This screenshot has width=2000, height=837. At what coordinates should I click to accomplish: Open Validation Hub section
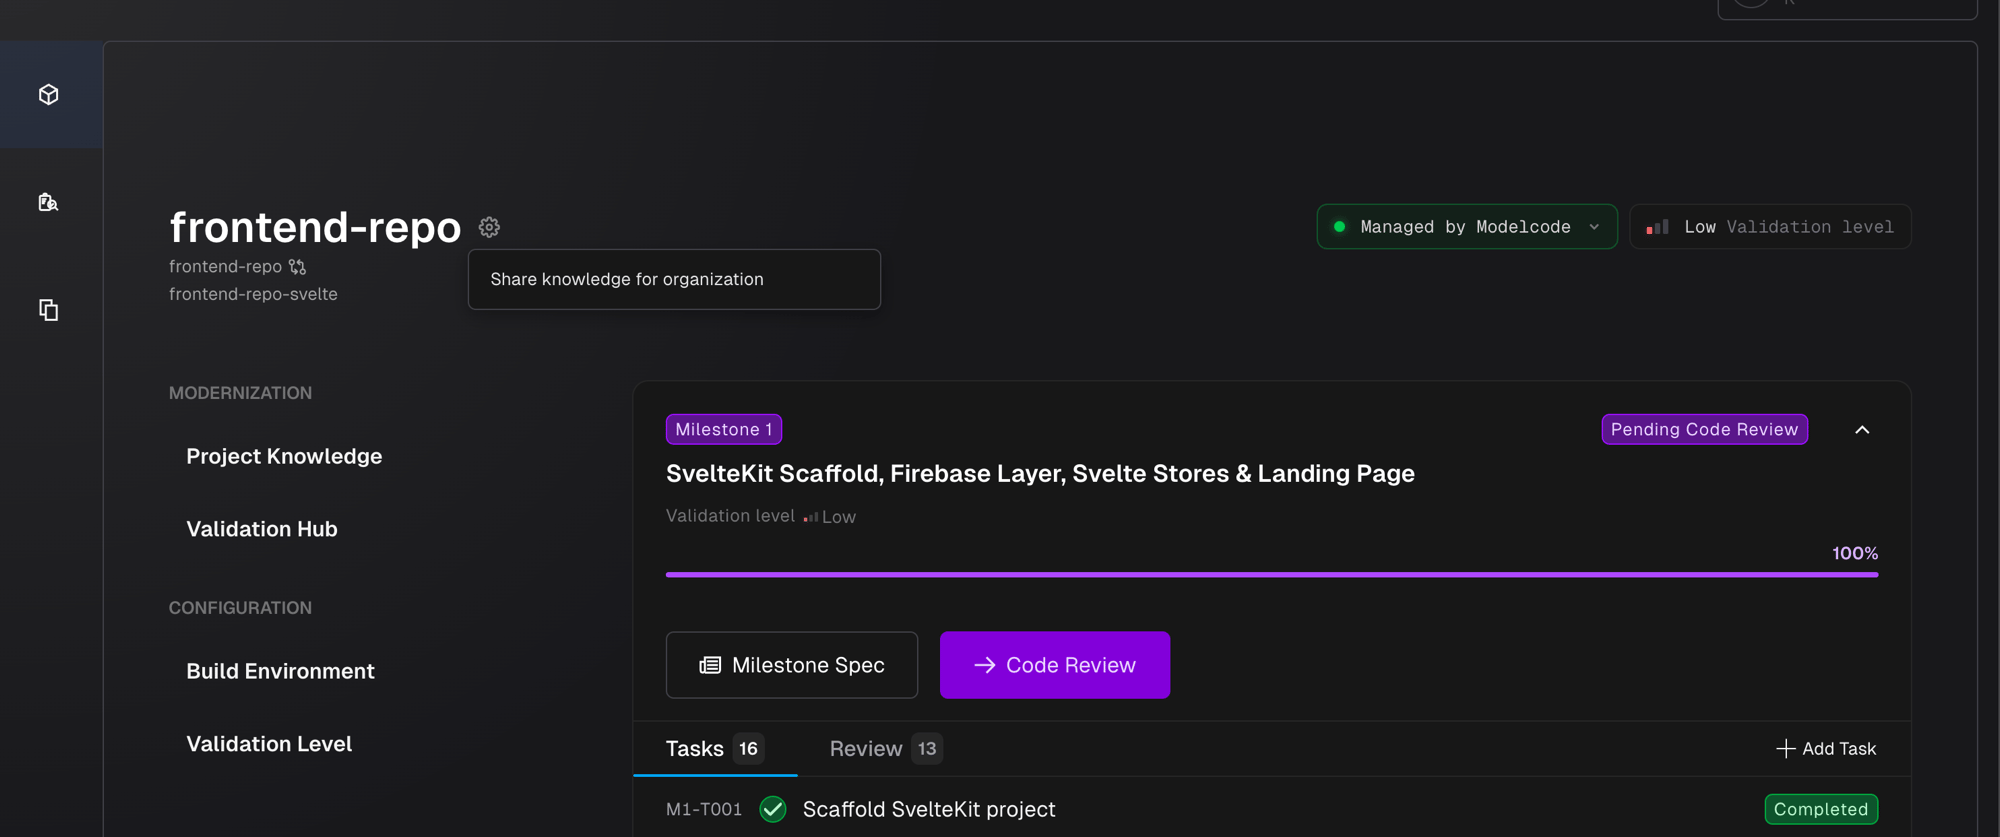coord(262,529)
